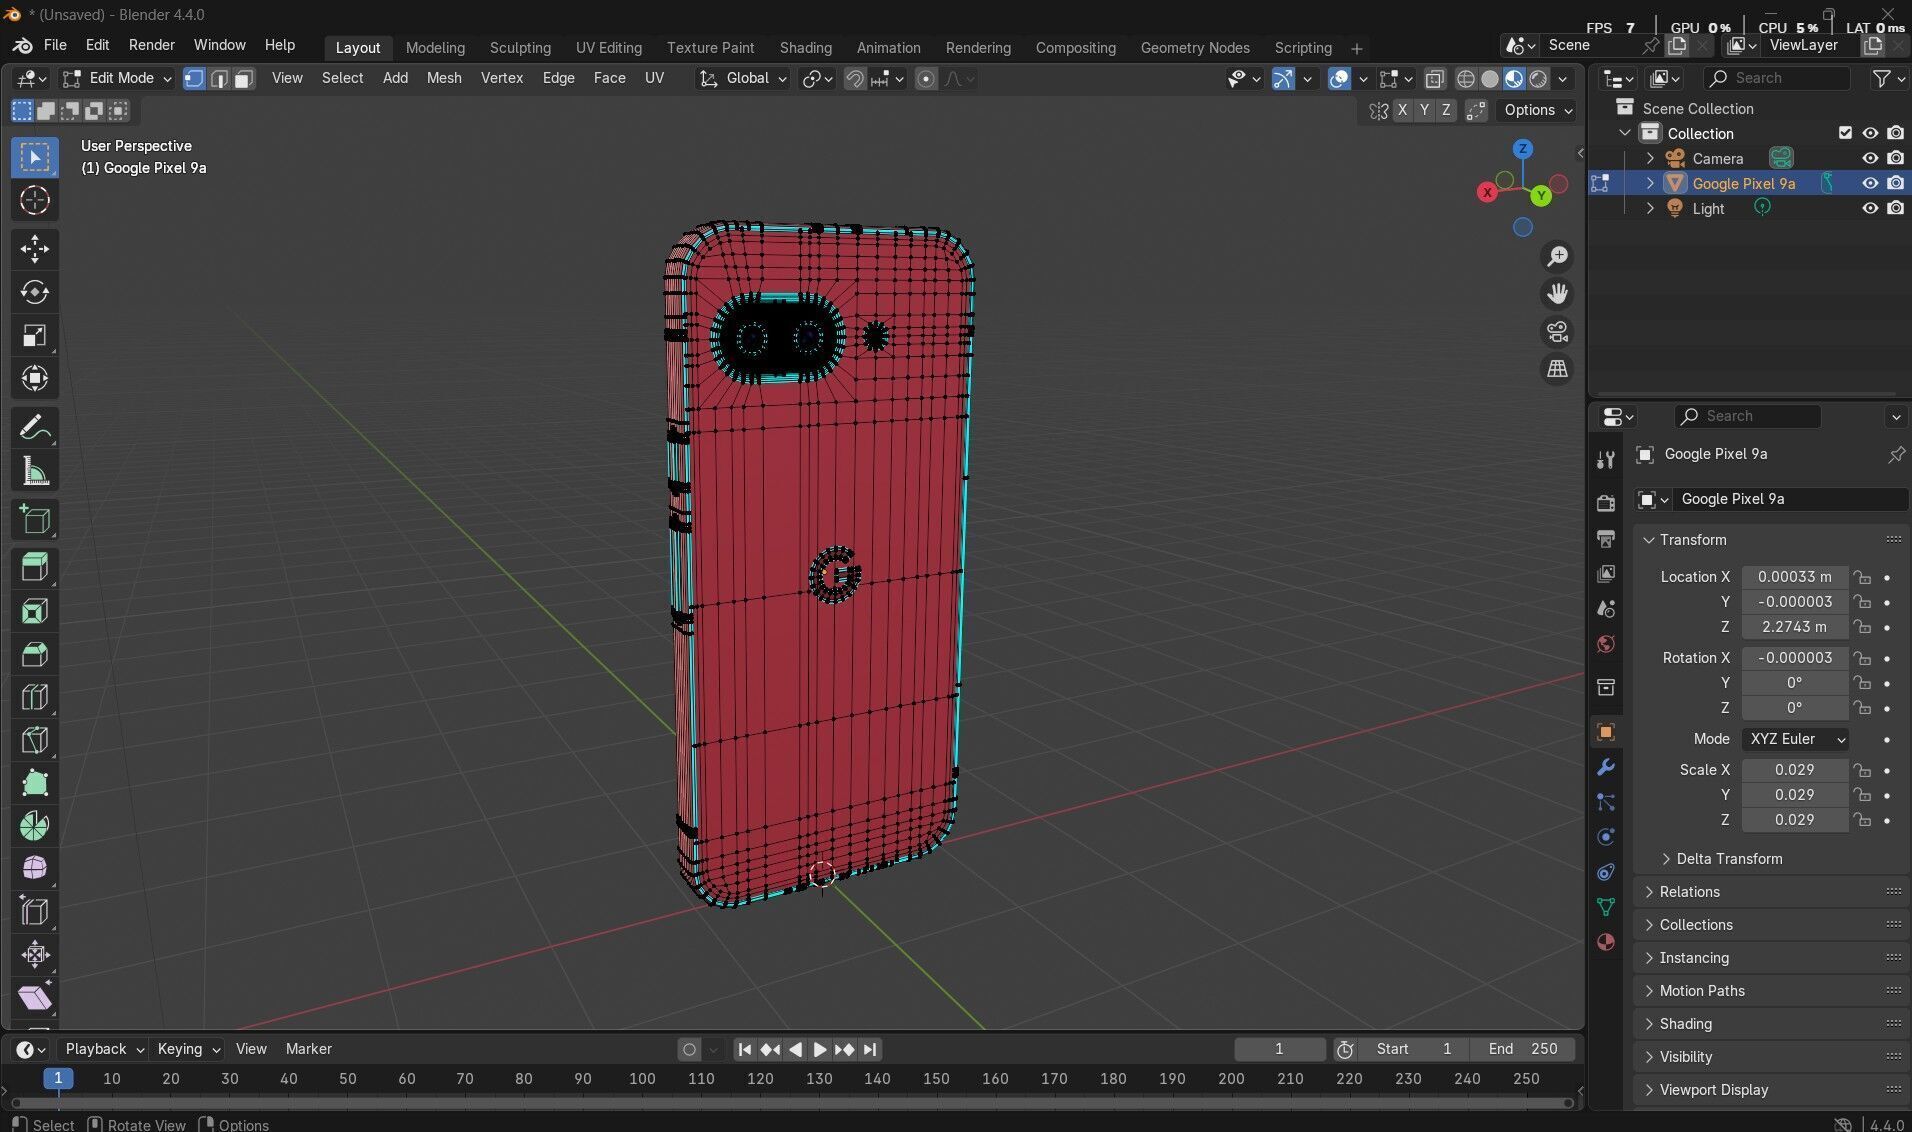
Task: Select the Knife tool
Action: pyautogui.click(x=35, y=740)
